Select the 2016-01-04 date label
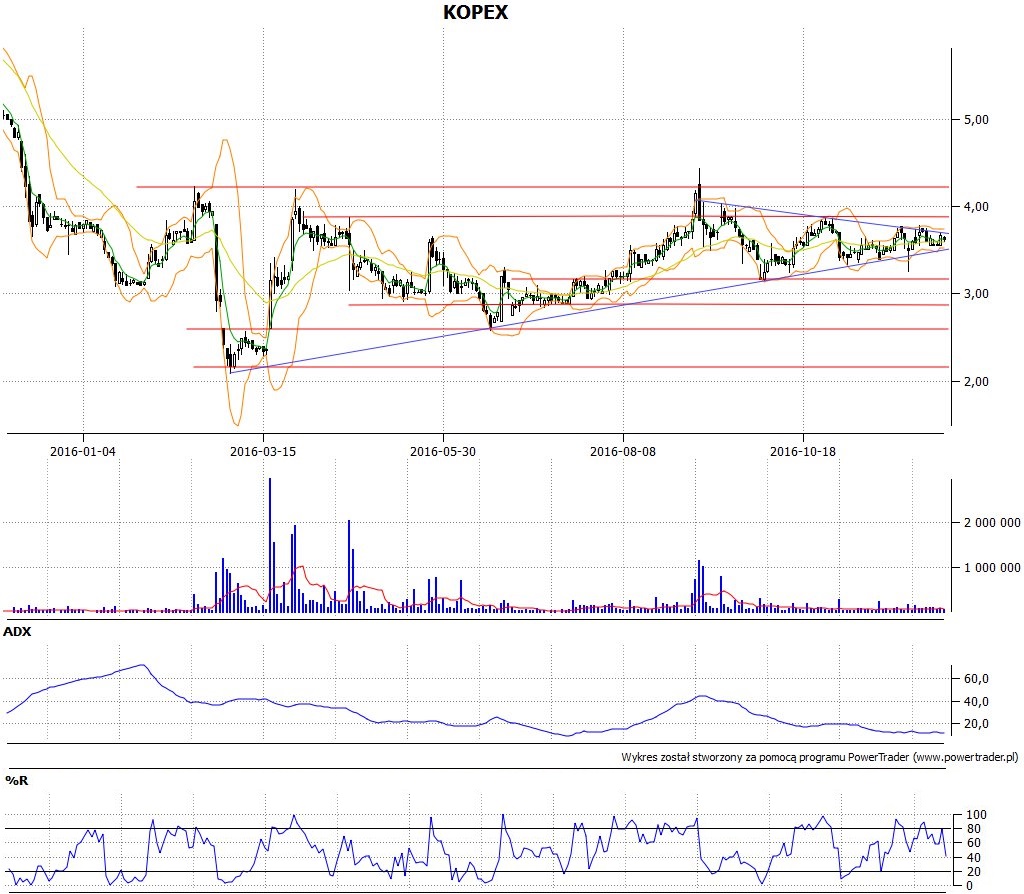 pyautogui.click(x=83, y=451)
